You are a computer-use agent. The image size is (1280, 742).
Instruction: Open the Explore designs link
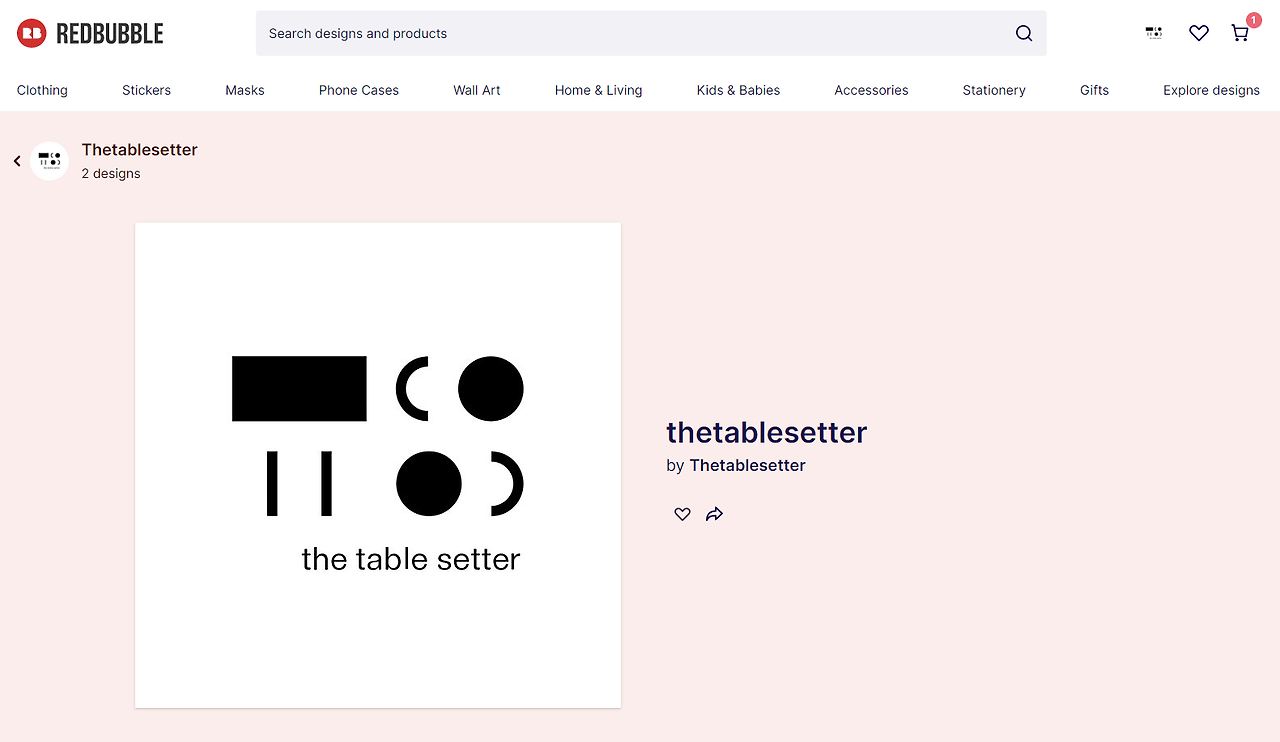click(1211, 90)
